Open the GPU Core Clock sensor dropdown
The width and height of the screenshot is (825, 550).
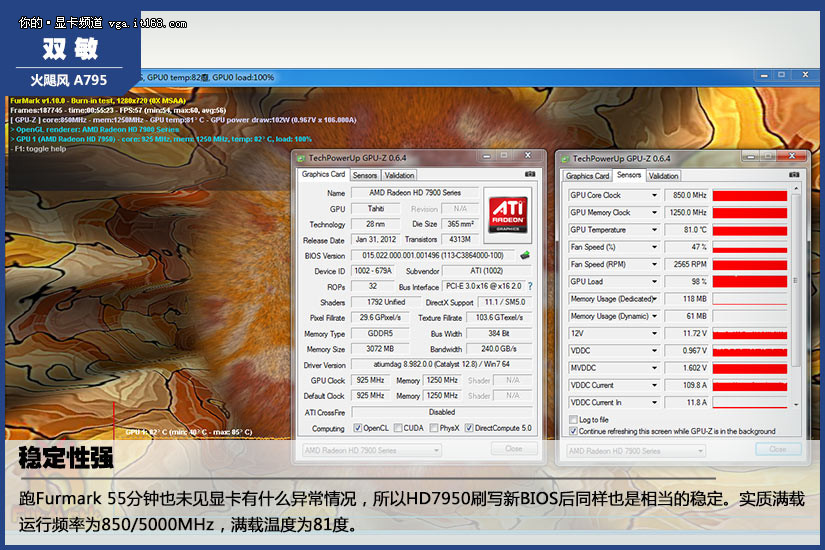click(x=654, y=196)
